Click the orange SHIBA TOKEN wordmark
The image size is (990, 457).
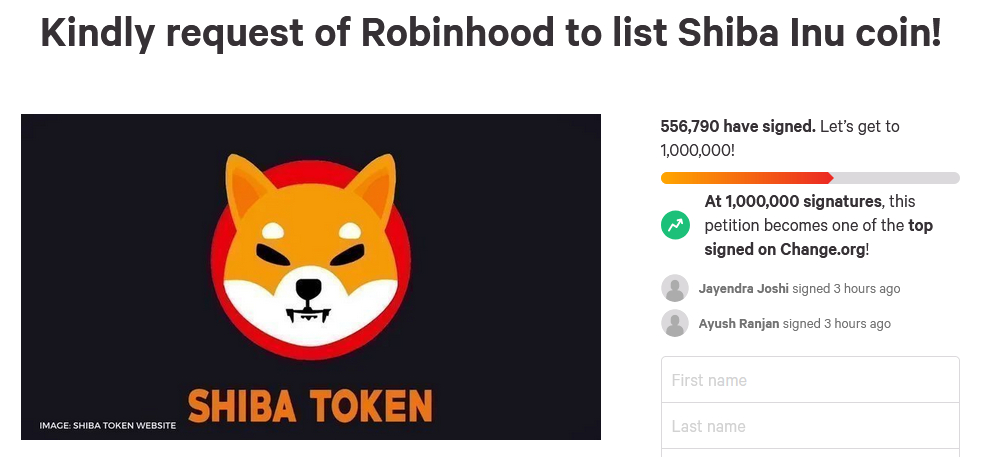[310, 406]
